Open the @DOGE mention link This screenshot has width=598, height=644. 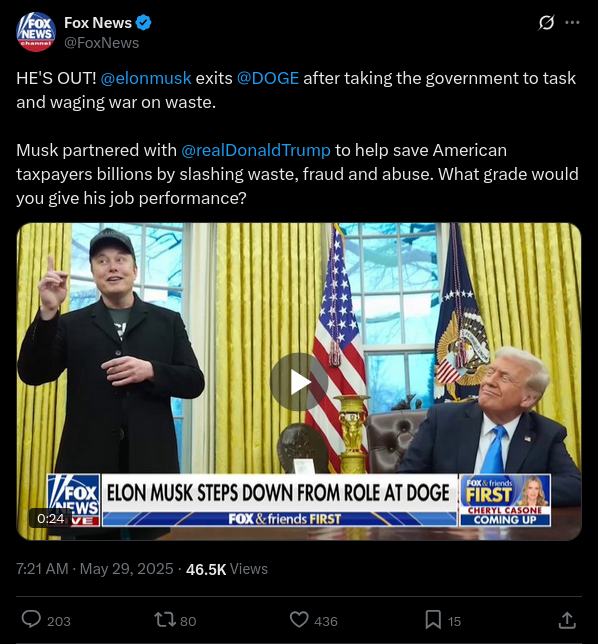[x=268, y=78]
